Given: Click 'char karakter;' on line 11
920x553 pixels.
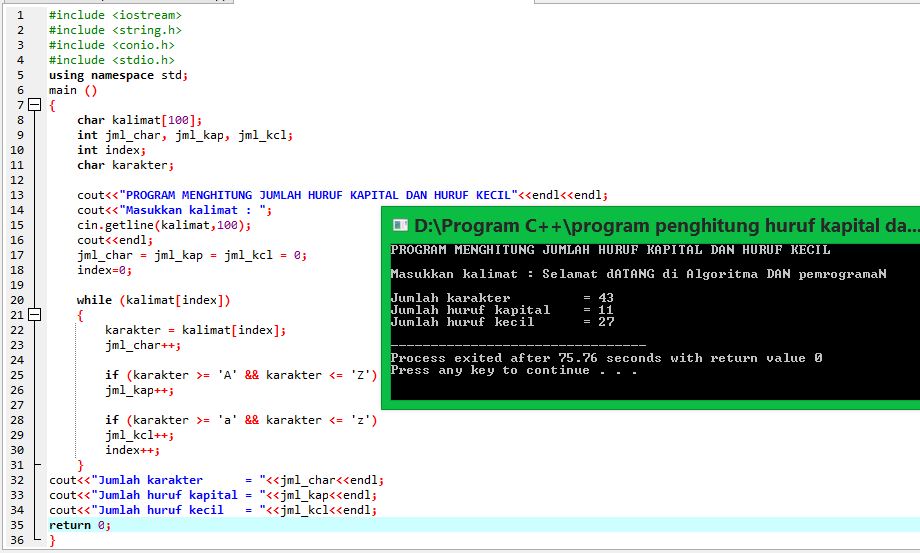Looking at the screenshot, I should [126, 165].
